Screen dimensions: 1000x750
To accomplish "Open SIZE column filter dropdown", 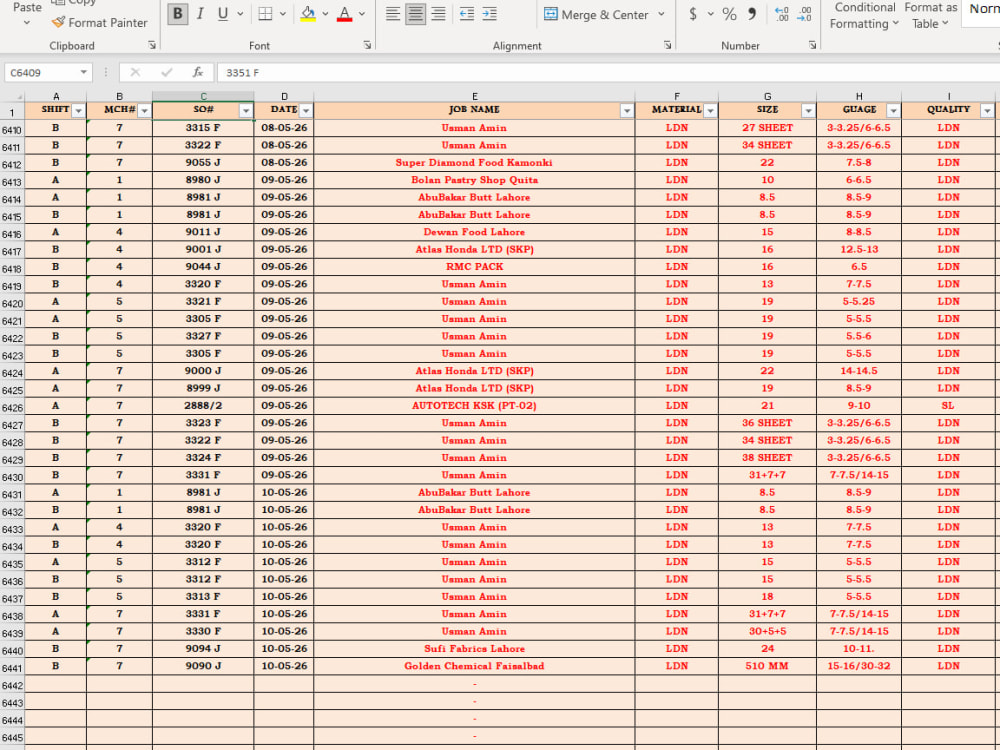I will (x=808, y=111).
